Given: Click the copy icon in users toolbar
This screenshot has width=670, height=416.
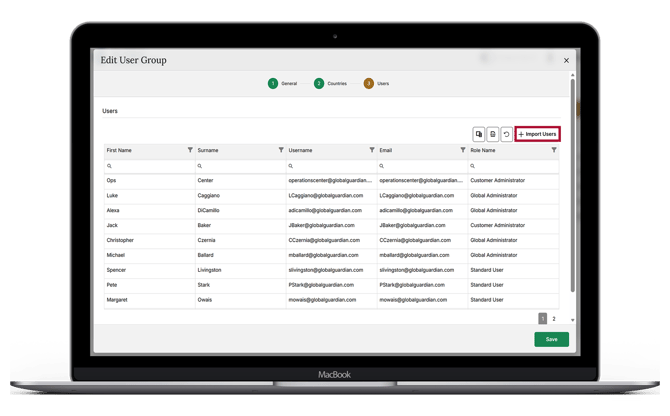Looking at the screenshot, I should point(479,134).
